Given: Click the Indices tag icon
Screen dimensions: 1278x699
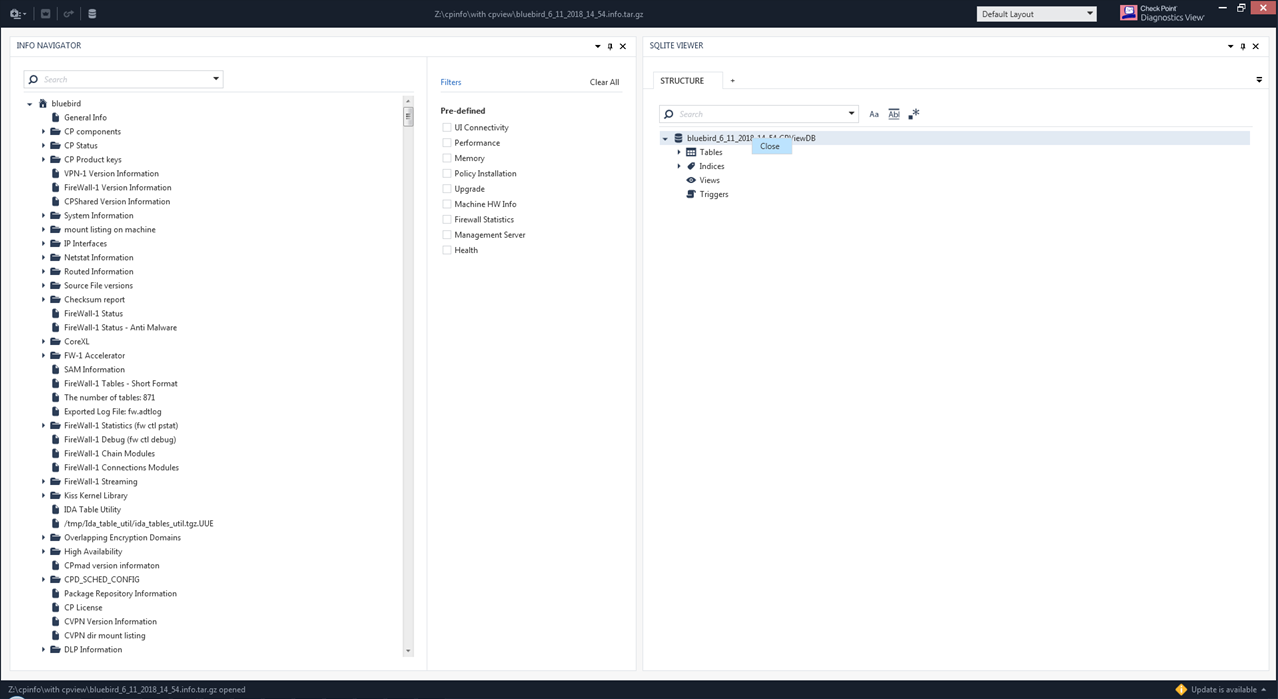Looking at the screenshot, I should pos(691,166).
